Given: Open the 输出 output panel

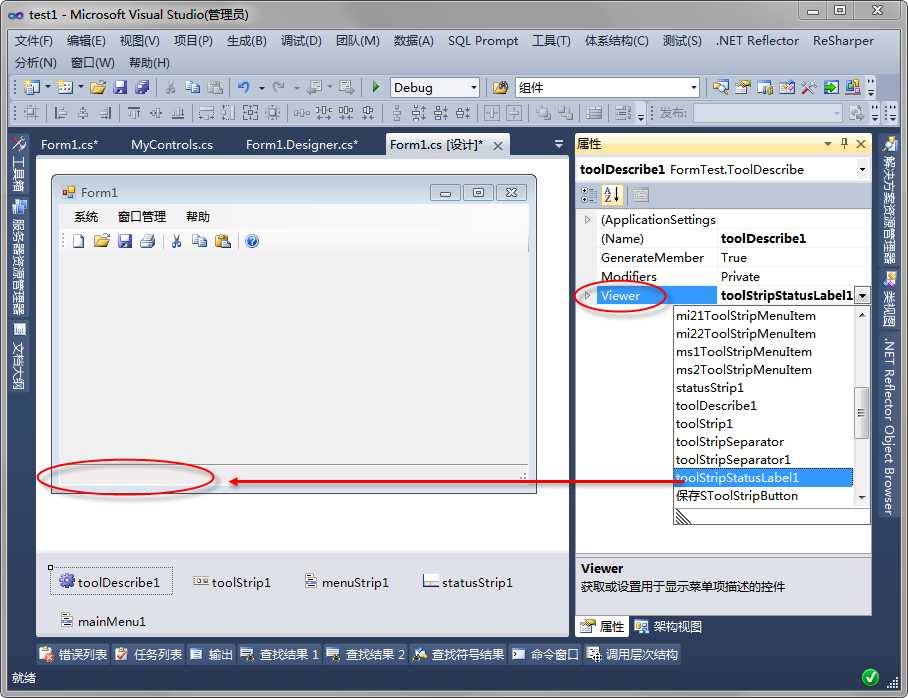Looking at the screenshot, I should tap(211, 655).
